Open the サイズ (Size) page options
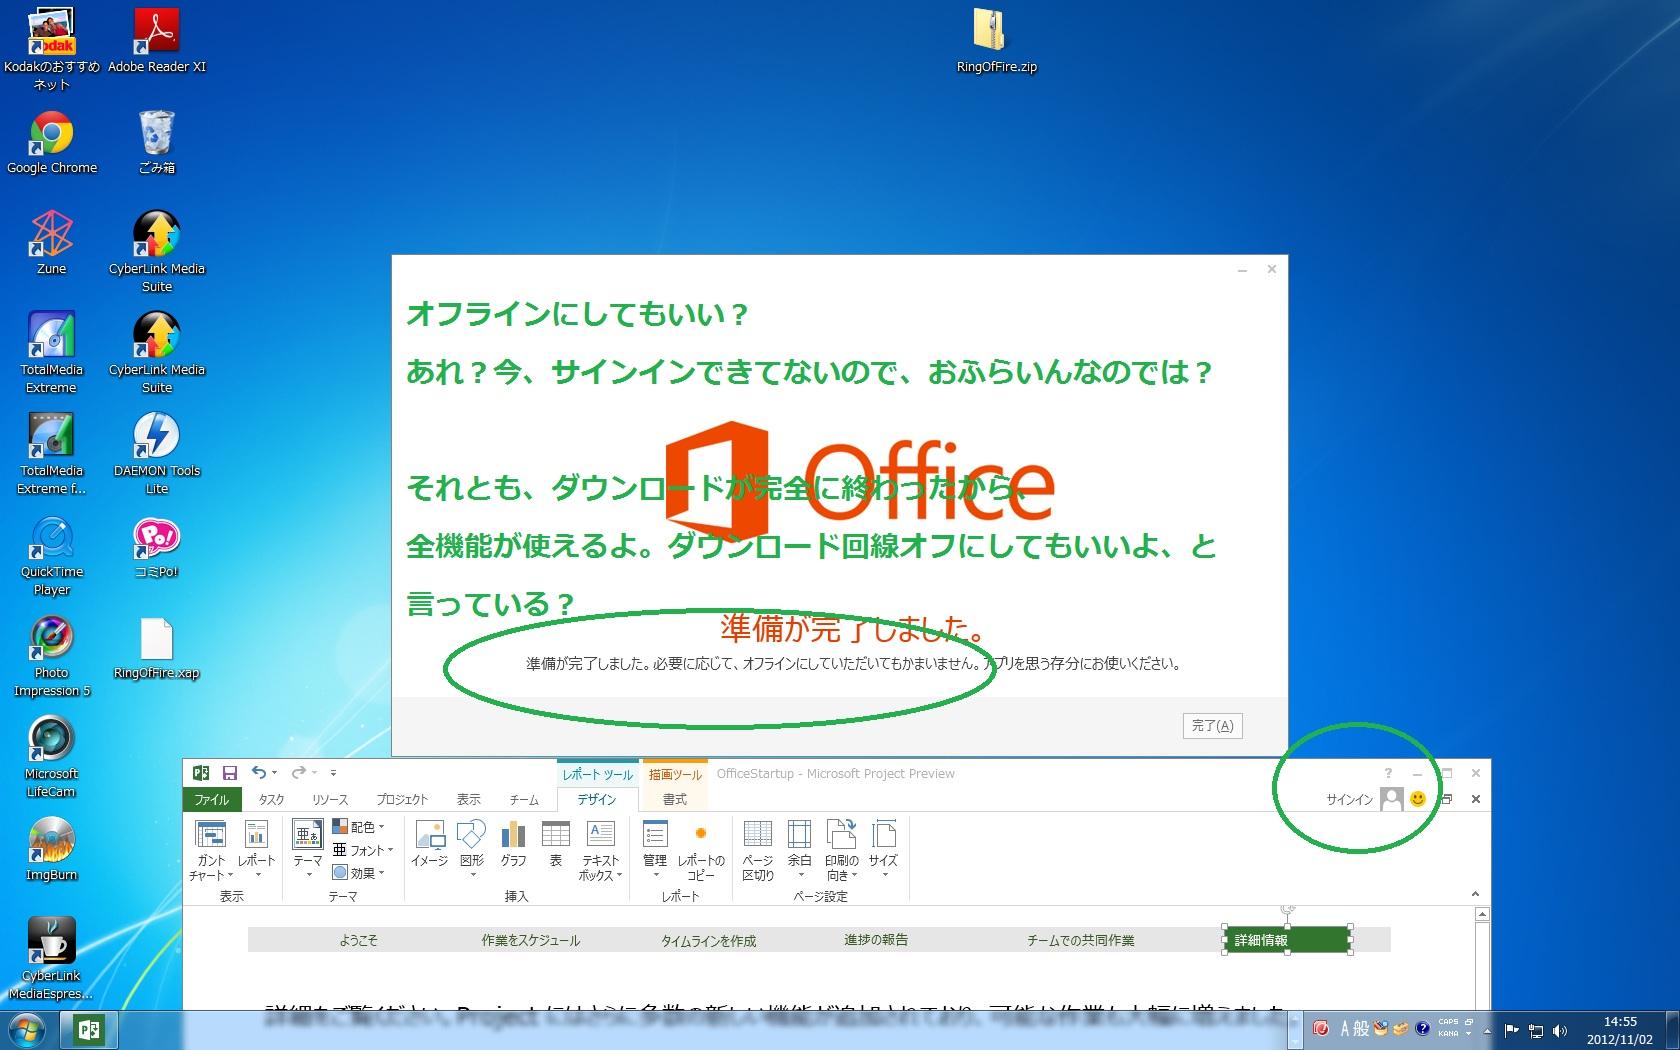 [883, 850]
